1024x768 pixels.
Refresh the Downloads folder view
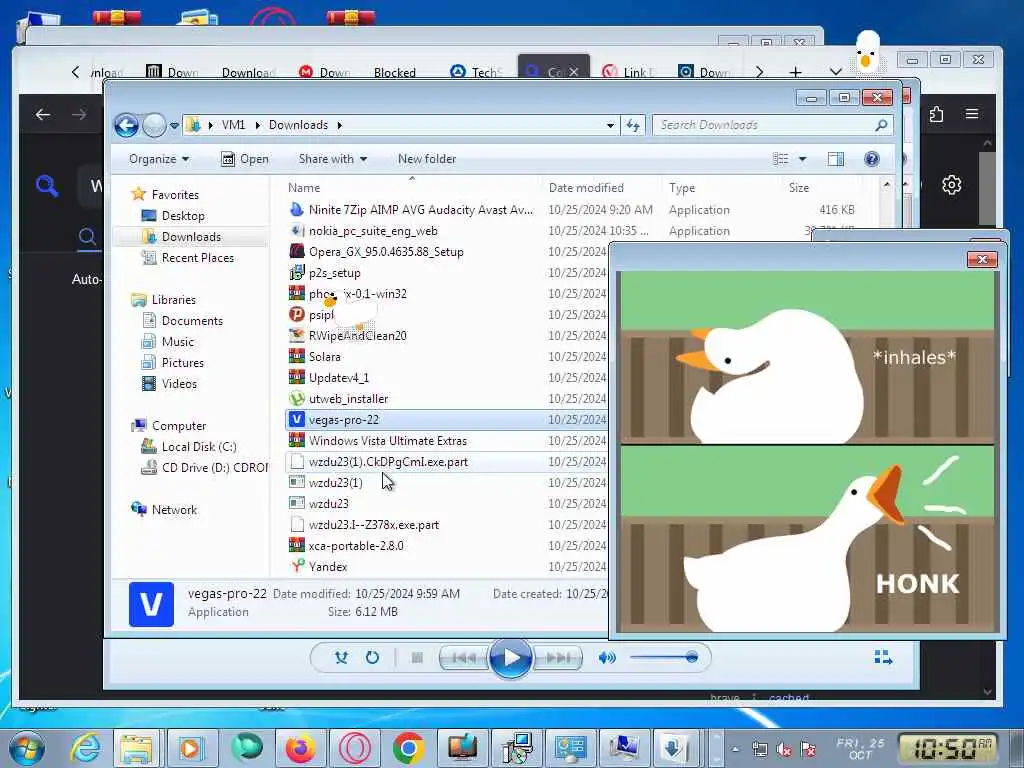(x=633, y=125)
